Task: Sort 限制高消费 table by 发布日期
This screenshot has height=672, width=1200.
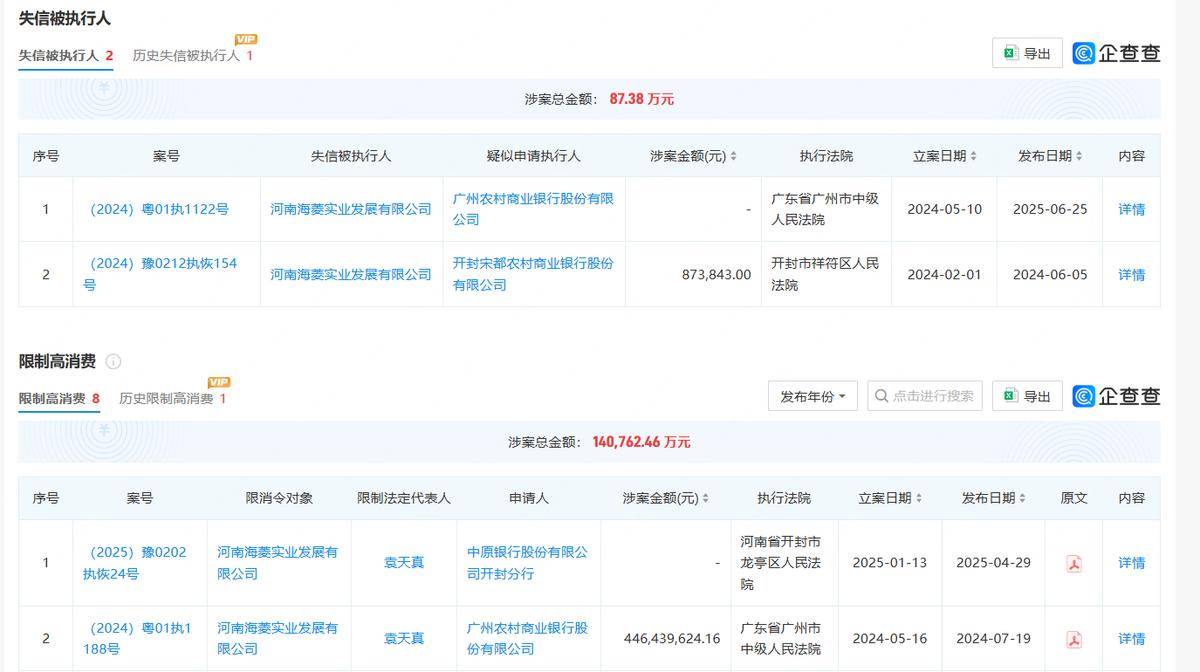Action: 1023,499
